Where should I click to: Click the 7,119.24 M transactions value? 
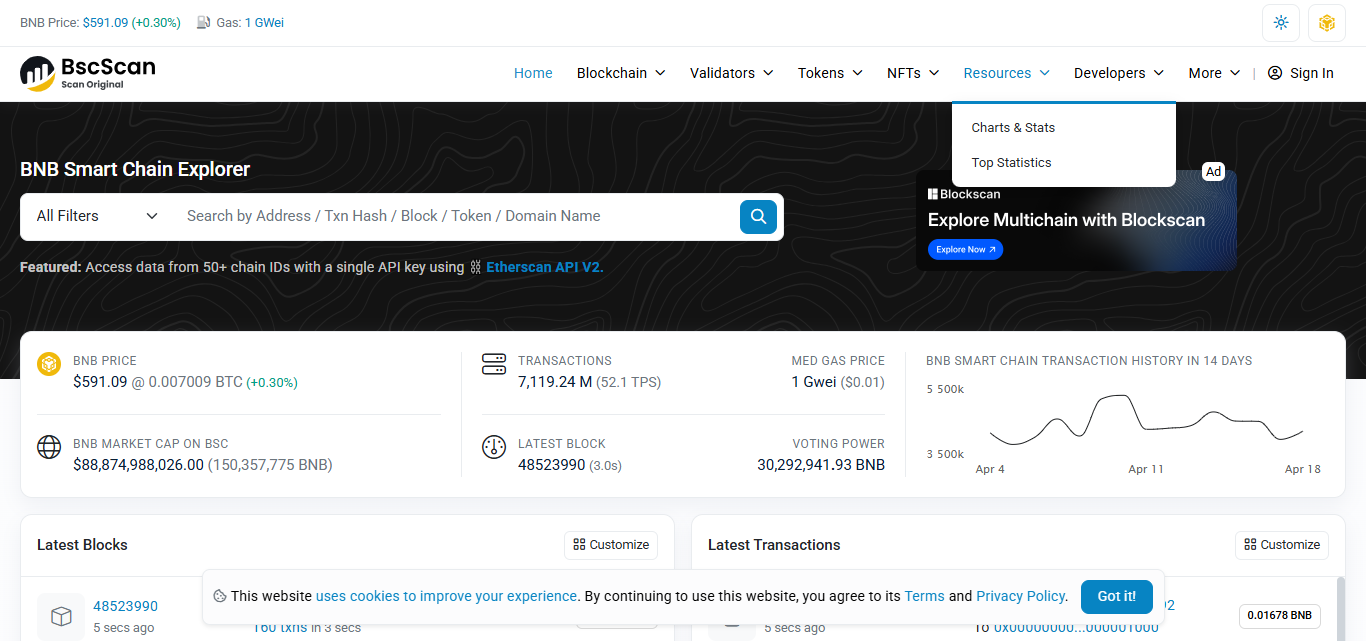tap(555, 382)
